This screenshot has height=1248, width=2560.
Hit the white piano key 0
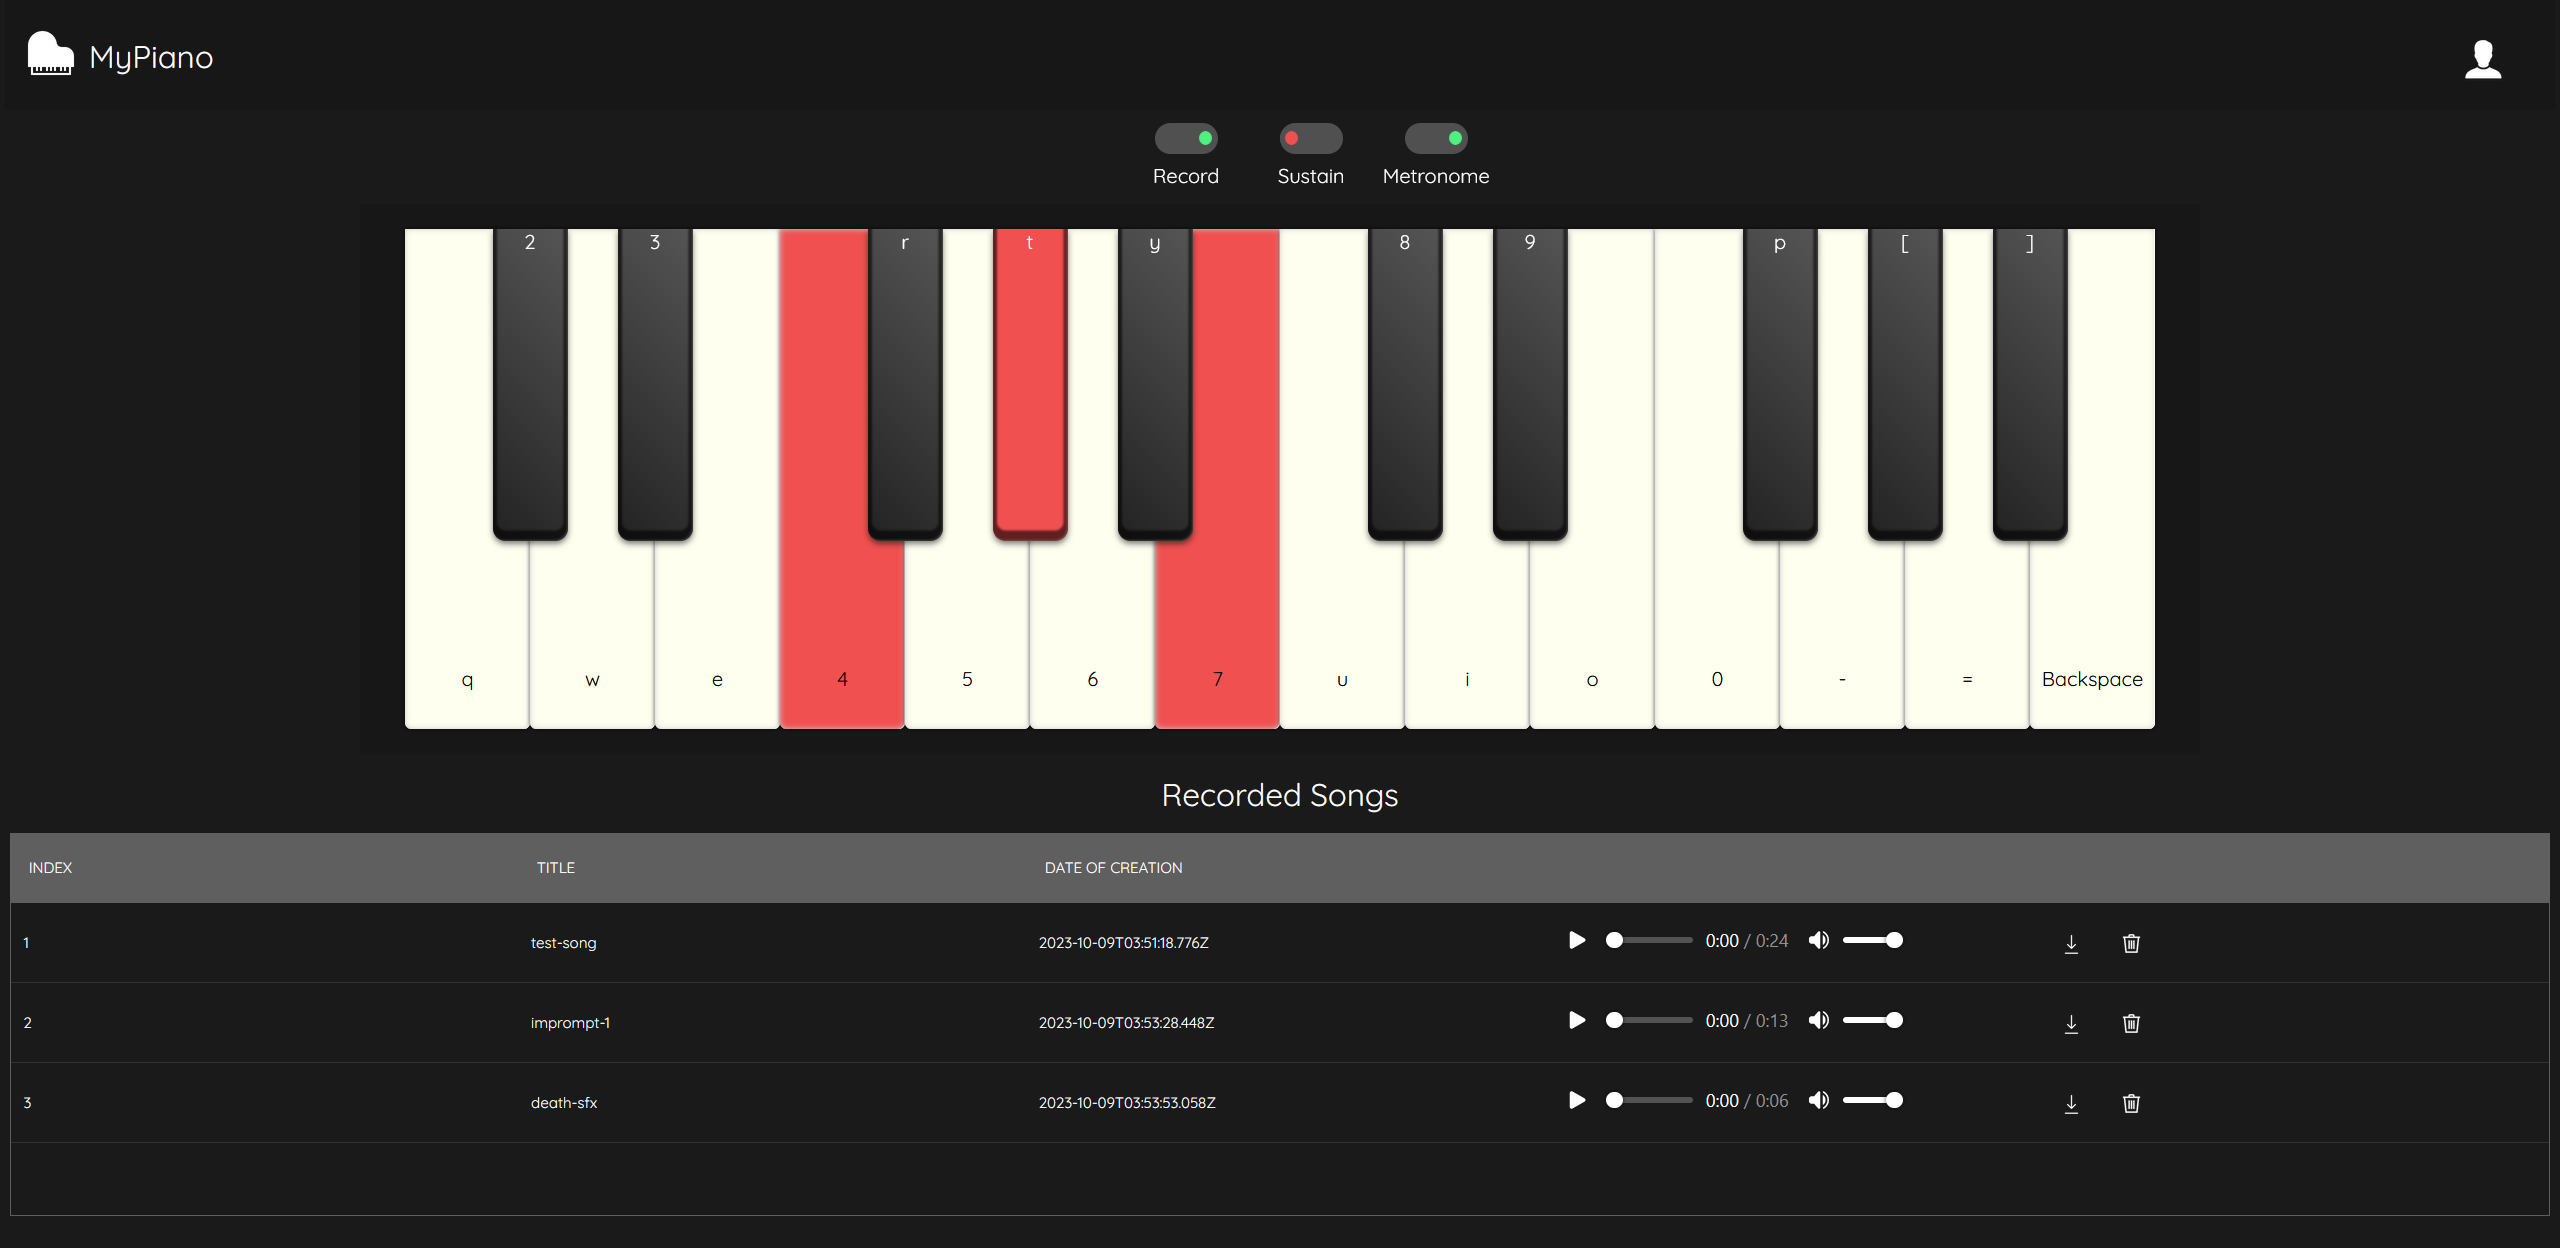click(x=1717, y=630)
